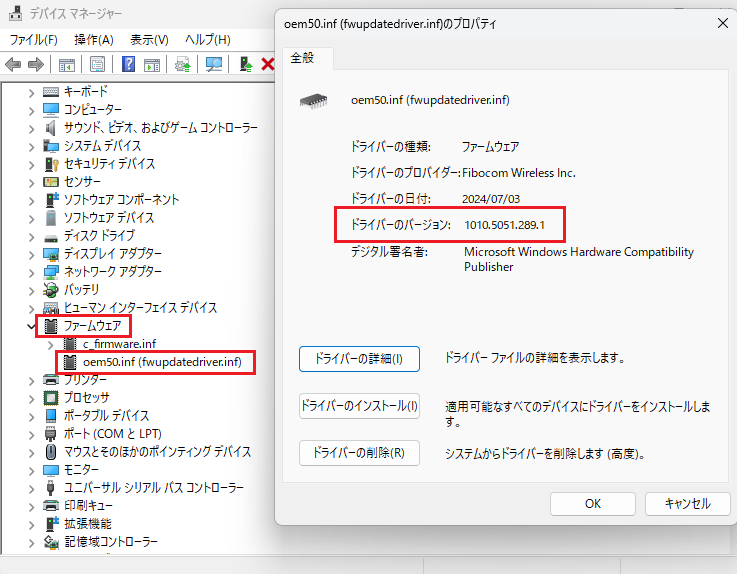Image resolution: width=737 pixels, height=574 pixels.
Task: Expand the c_firmware.inf node
Action: [x=51, y=345]
